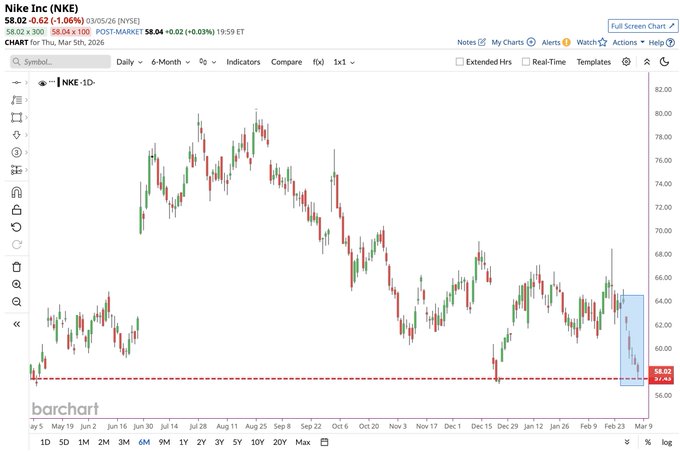Viewport: 680px width, 452px height.
Task: Open the Fibonacci lines tool group
Action: (x=16, y=100)
